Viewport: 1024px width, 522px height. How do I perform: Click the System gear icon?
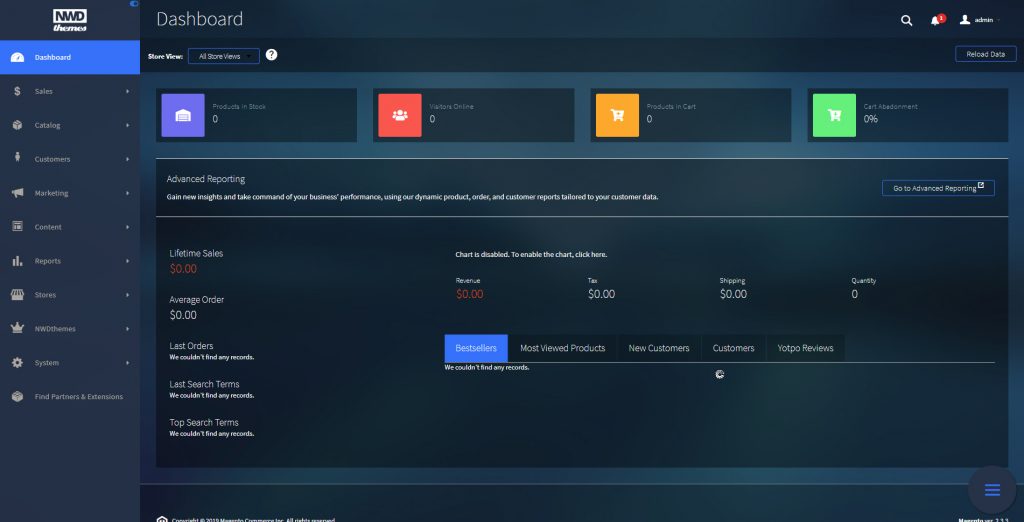click(18, 363)
